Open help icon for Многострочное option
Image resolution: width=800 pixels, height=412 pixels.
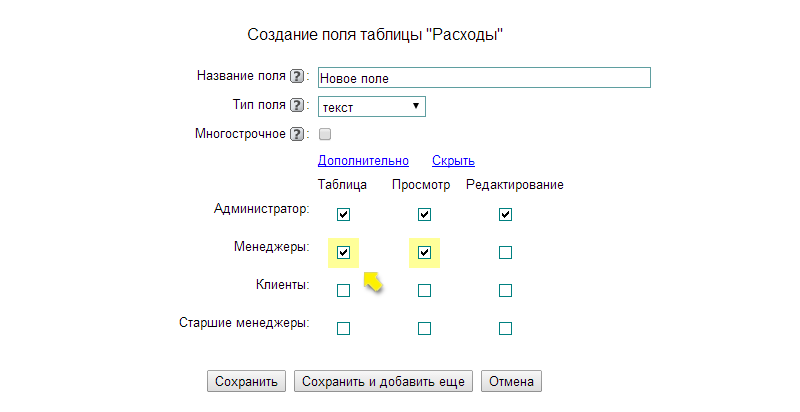pos(296,134)
